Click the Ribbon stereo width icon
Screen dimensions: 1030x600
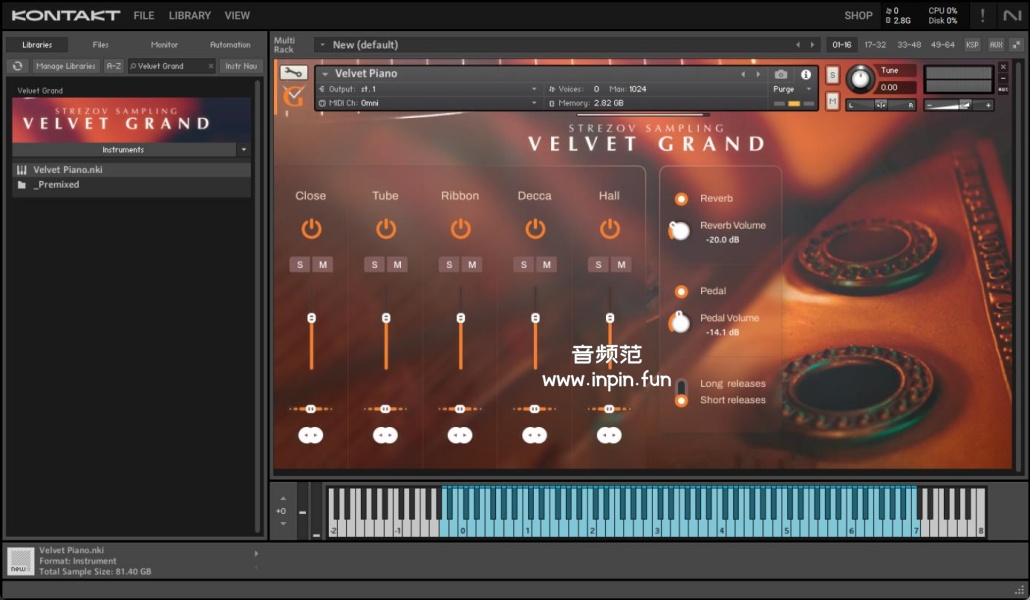[x=460, y=435]
